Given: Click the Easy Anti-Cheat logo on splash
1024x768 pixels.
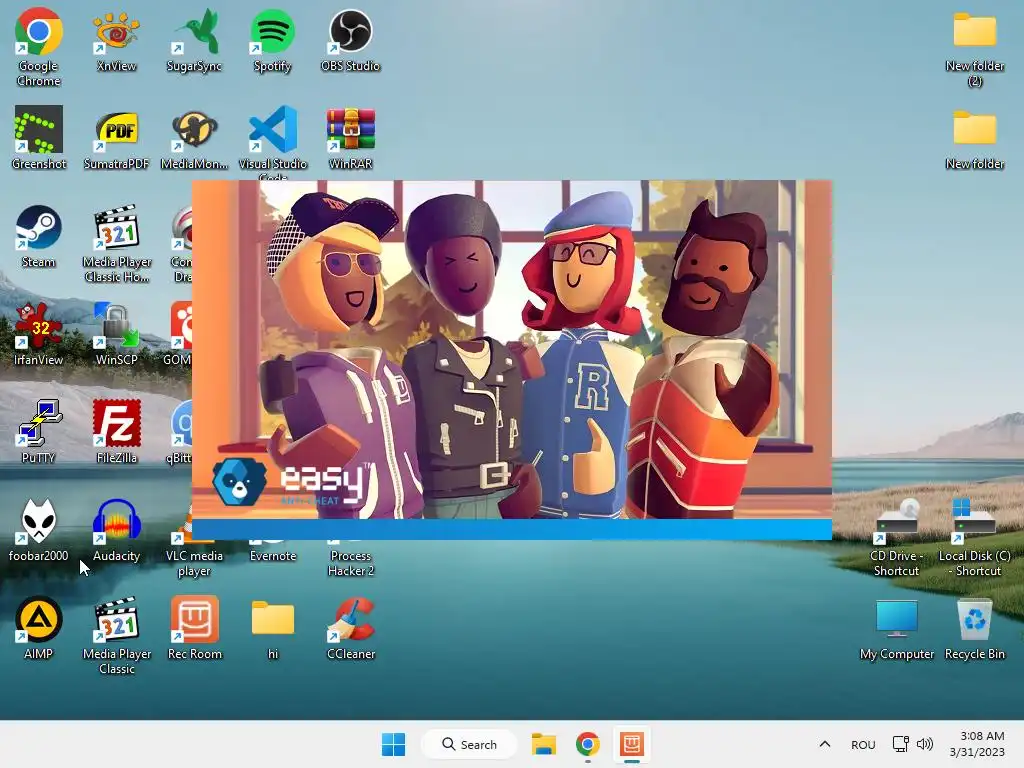Looking at the screenshot, I should 291,482.
